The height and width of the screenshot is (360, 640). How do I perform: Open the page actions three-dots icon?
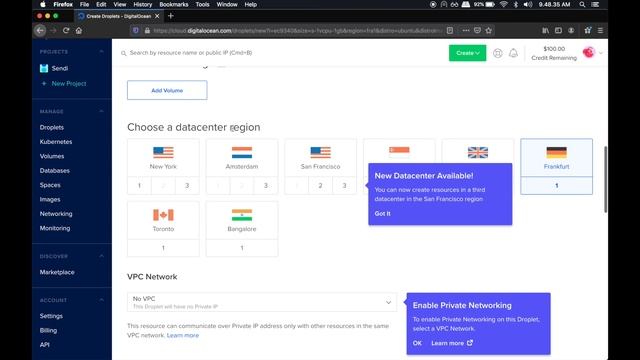pos(466,31)
